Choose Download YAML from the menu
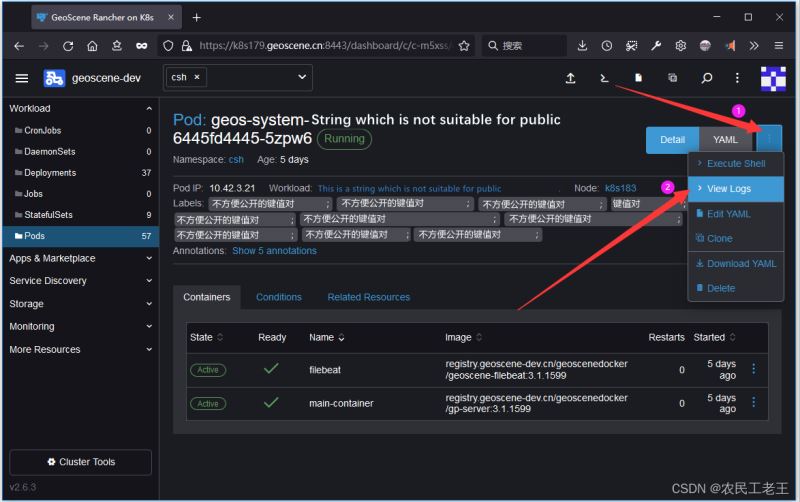Screen dimensions: 800x502 (741, 264)
